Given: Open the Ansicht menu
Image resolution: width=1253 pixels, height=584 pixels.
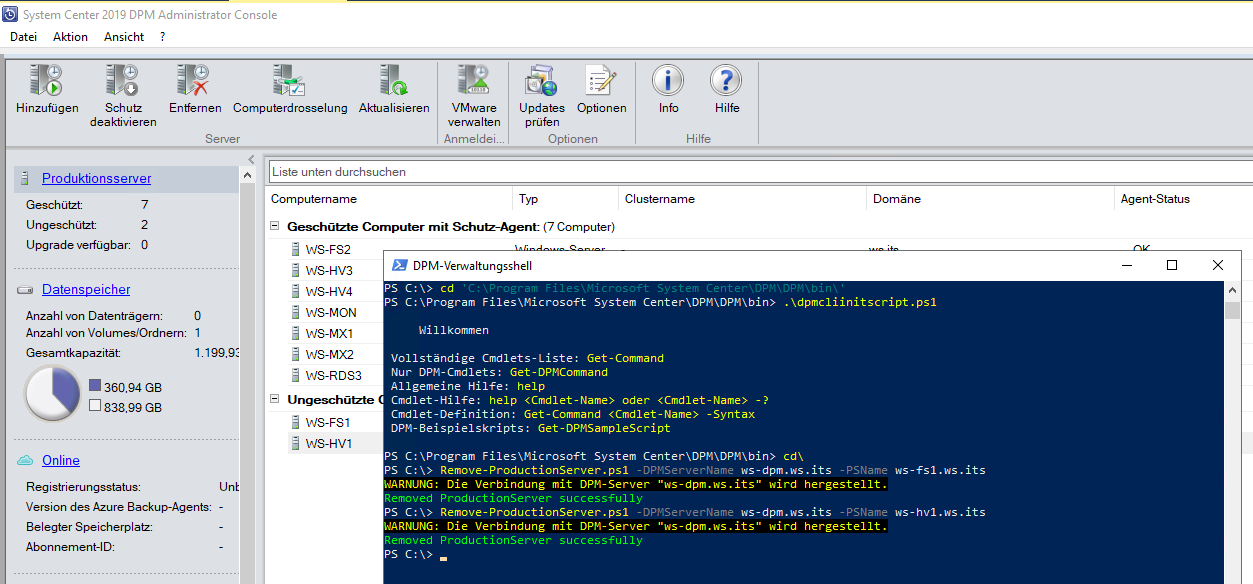Looking at the screenshot, I should point(124,37).
